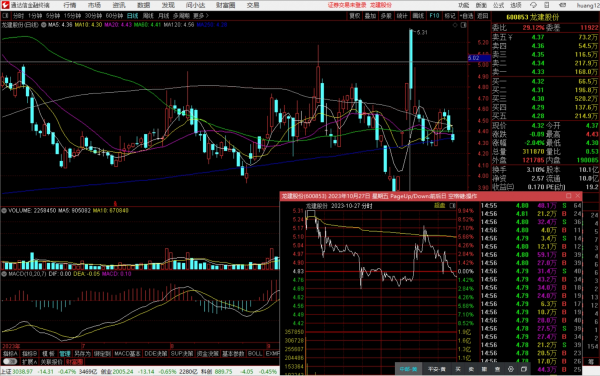
Task: Open the 资讯 menu
Action: 119,5
